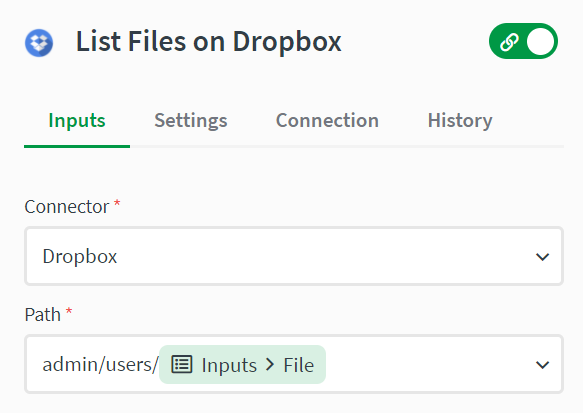The height and width of the screenshot is (413, 583).
Task: View the History tab
Action: click(460, 120)
